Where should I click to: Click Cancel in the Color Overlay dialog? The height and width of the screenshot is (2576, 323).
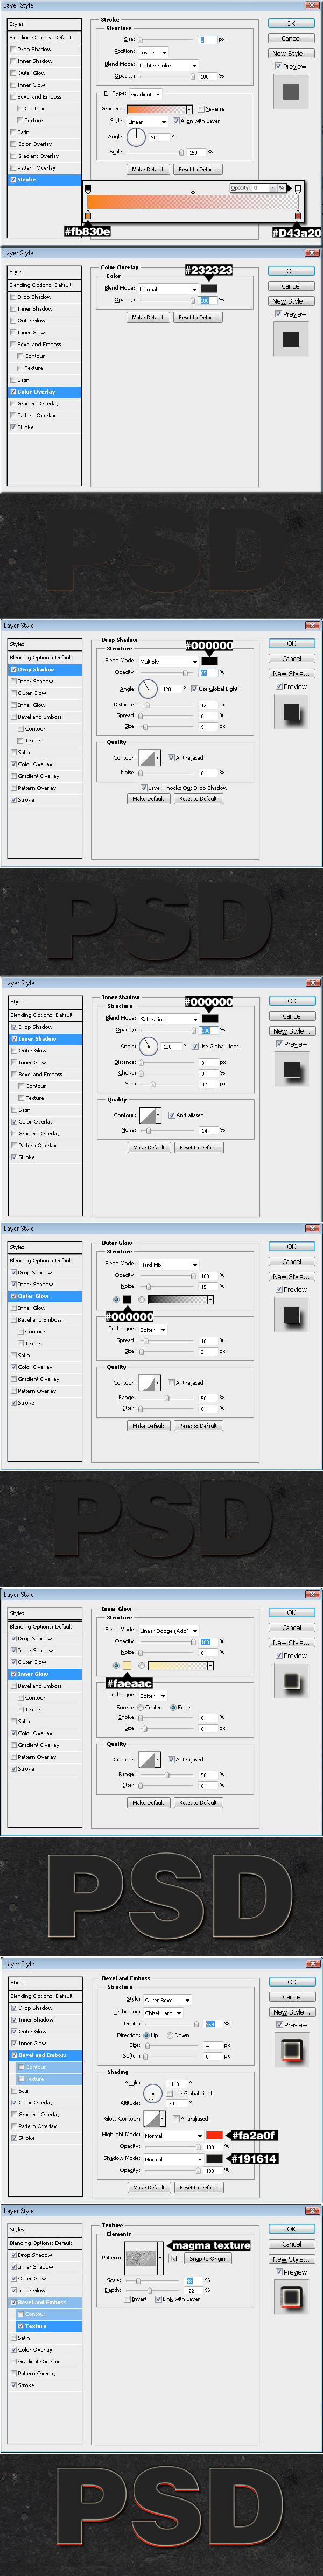[291, 286]
